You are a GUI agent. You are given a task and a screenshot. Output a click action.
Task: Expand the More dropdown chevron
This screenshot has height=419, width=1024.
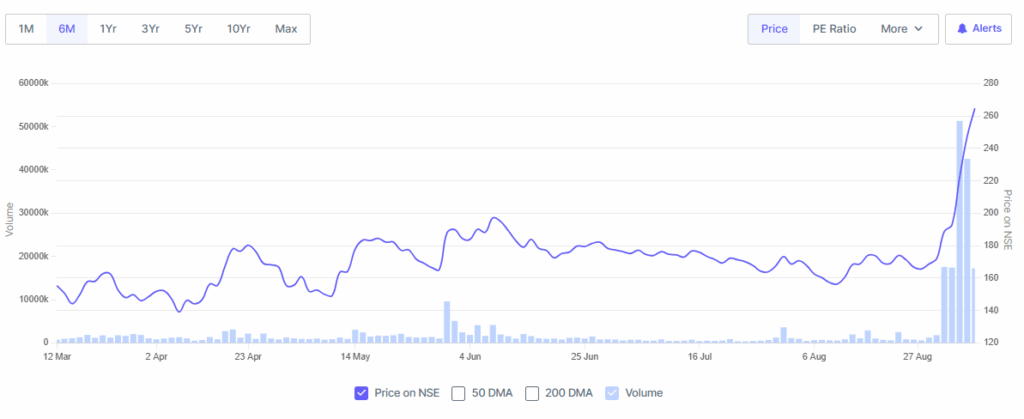point(918,29)
